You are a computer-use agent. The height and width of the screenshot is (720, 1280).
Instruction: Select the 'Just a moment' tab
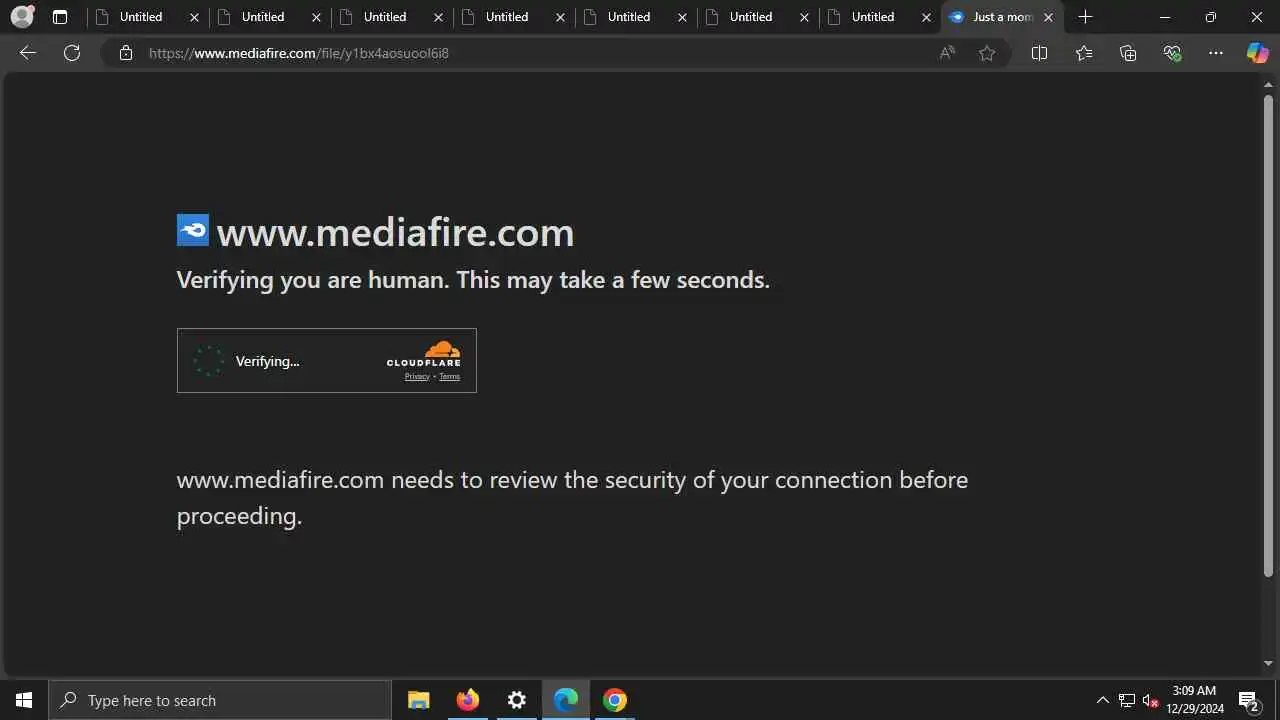pyautogui.click(x=1002, y=17)
